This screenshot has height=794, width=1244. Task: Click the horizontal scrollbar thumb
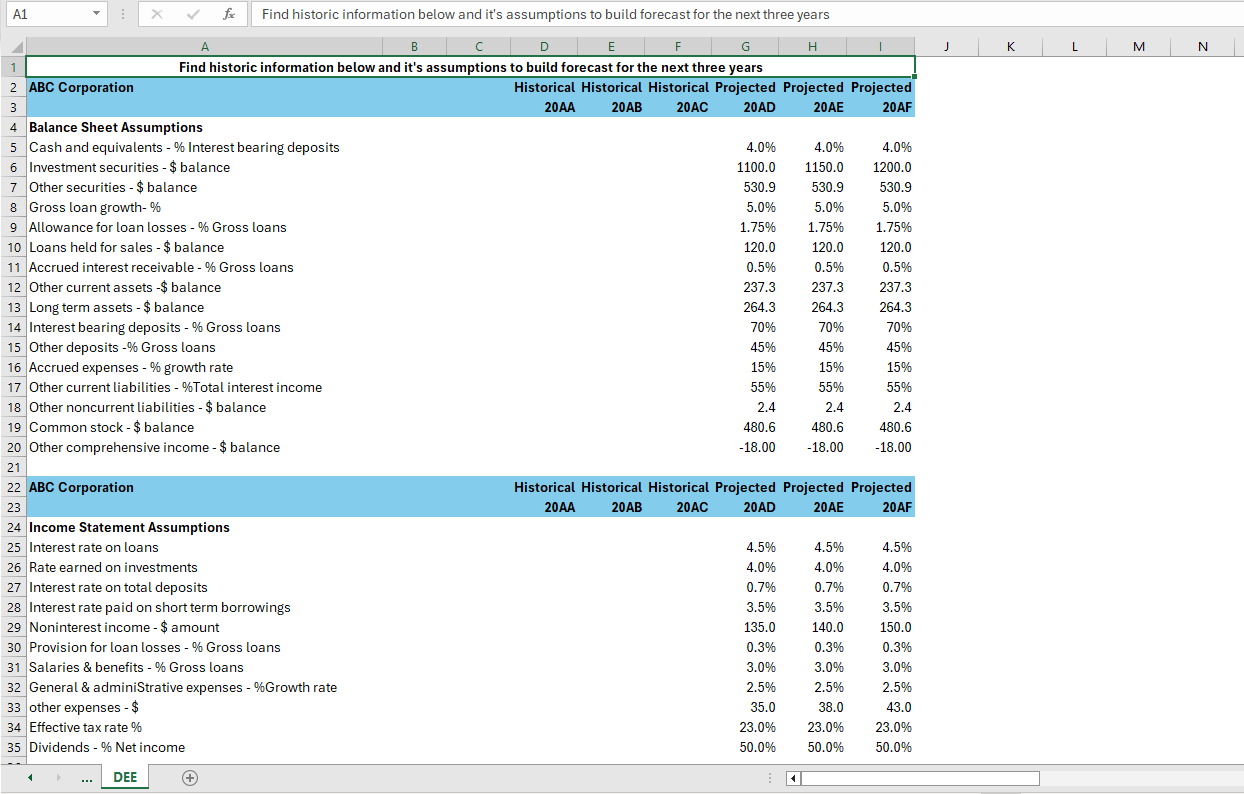(920, 778)
